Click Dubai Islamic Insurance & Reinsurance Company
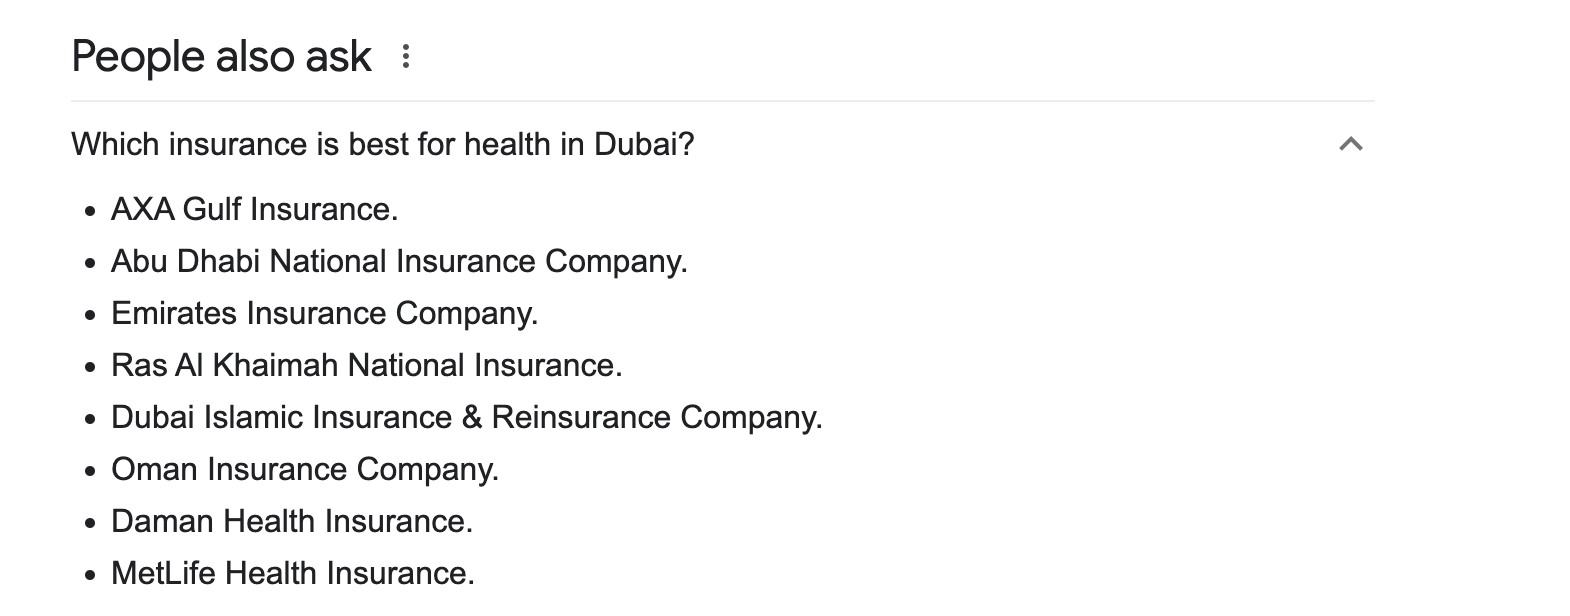The image size is (1570, 616). click(x=467, y=417)
